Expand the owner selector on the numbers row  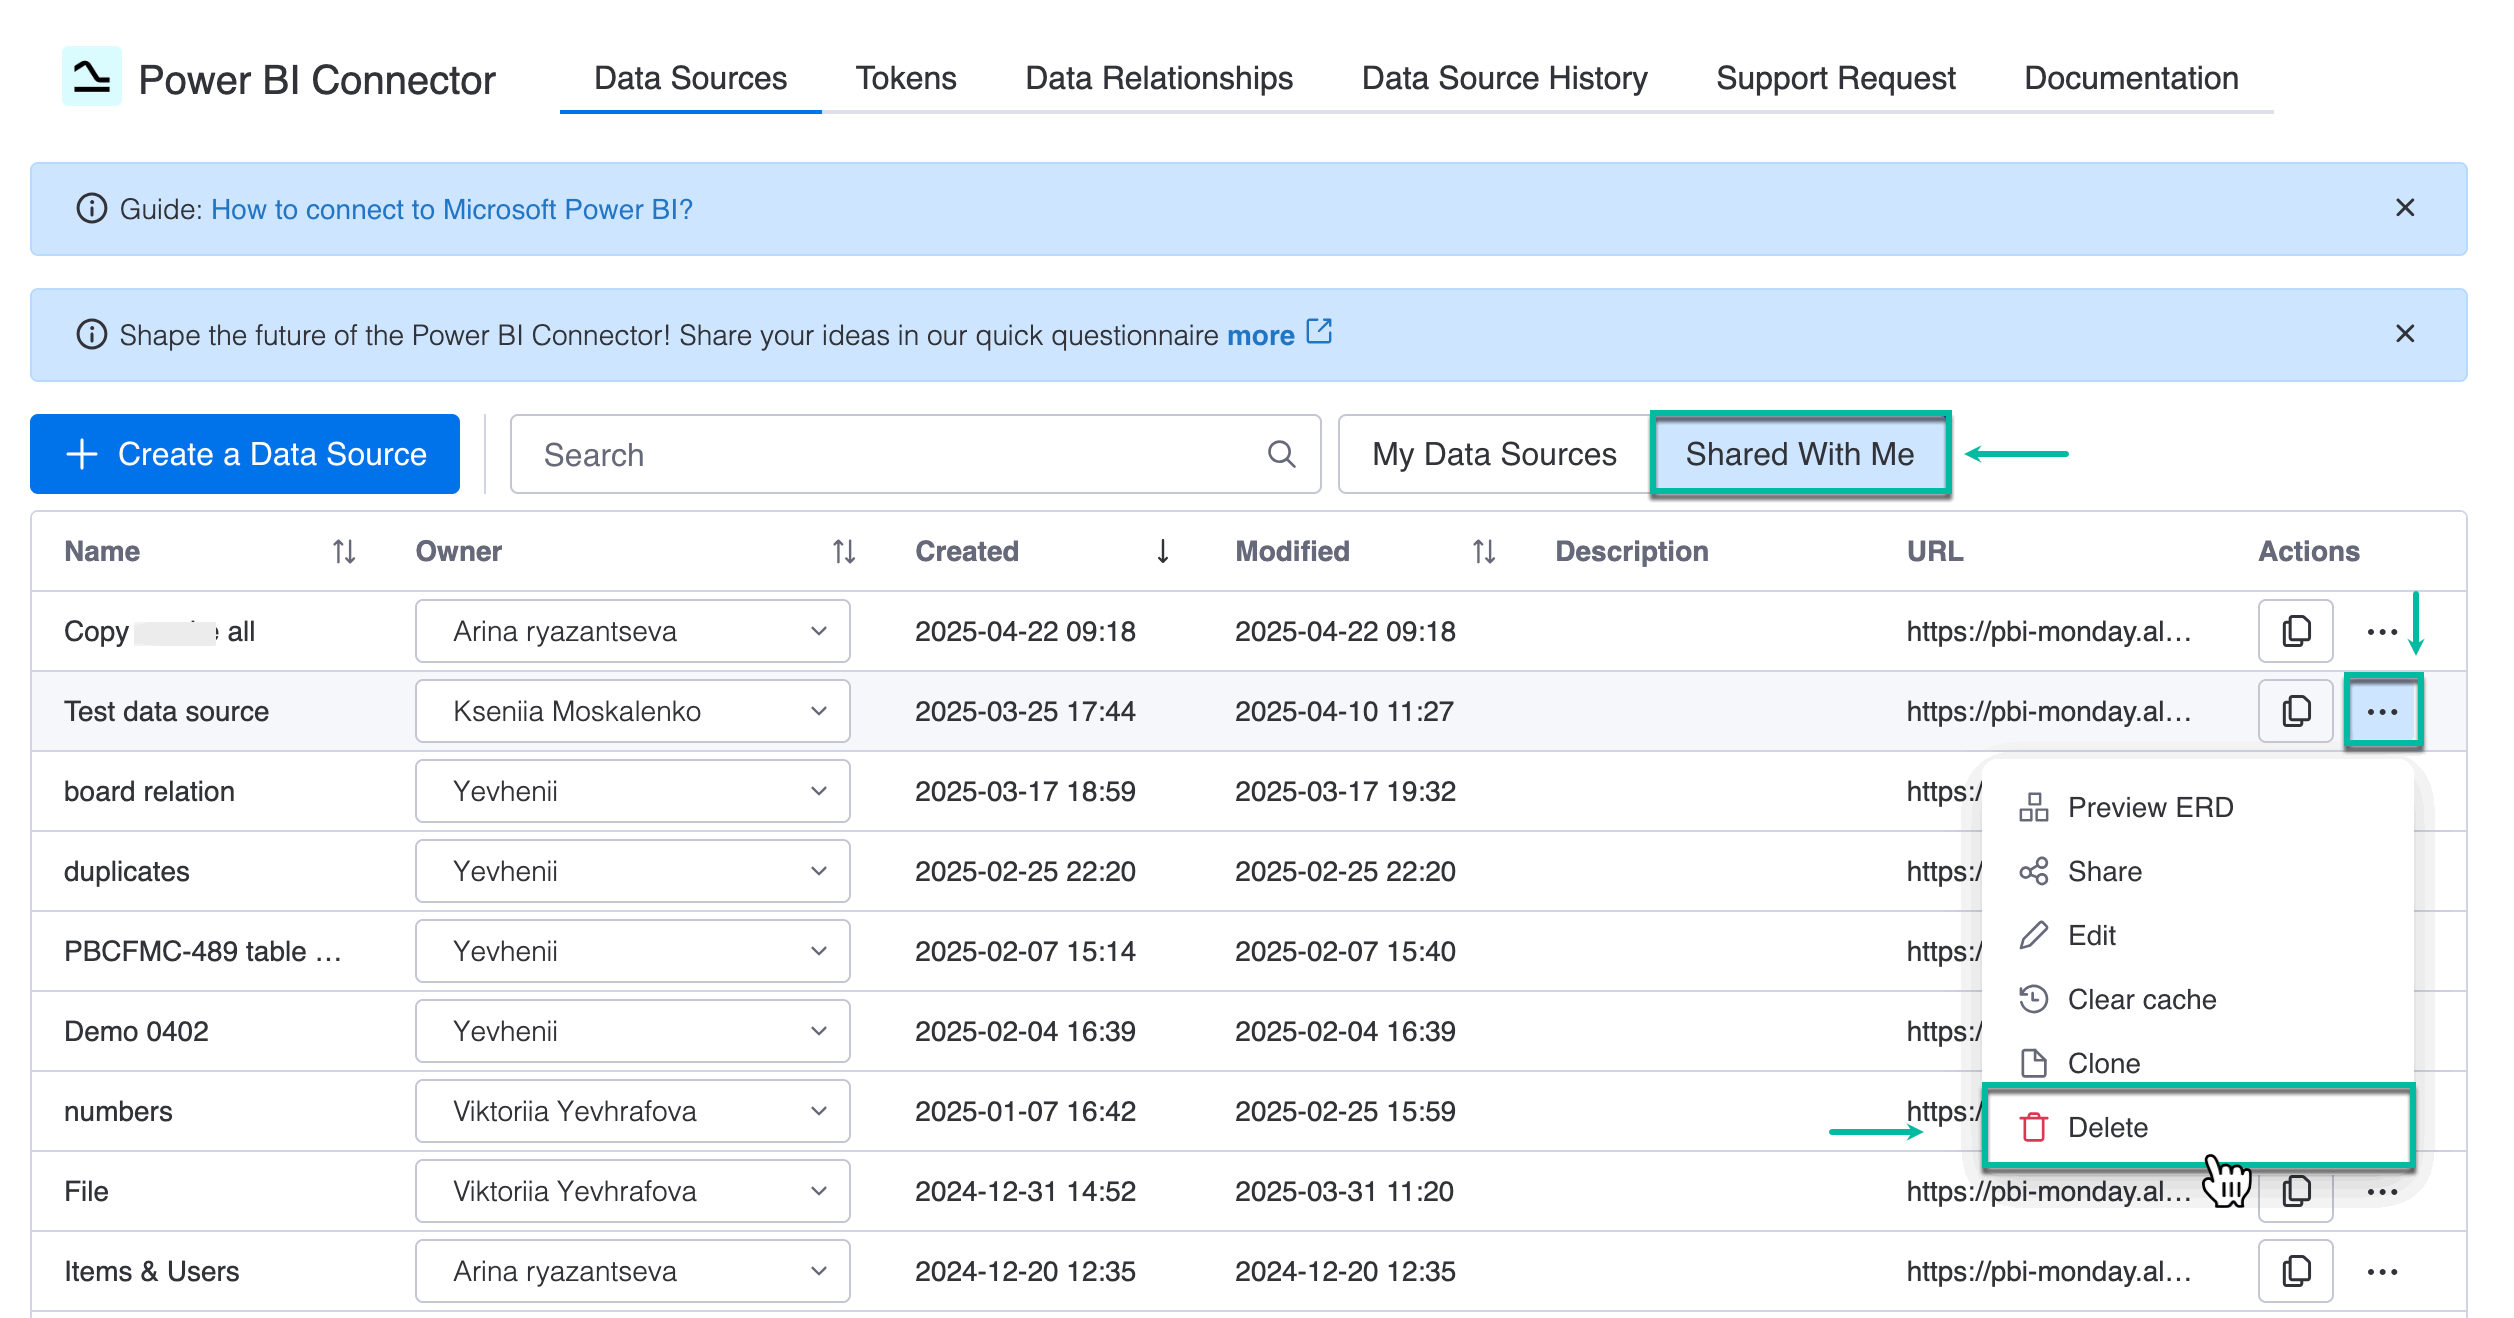tap(820, 1111)
